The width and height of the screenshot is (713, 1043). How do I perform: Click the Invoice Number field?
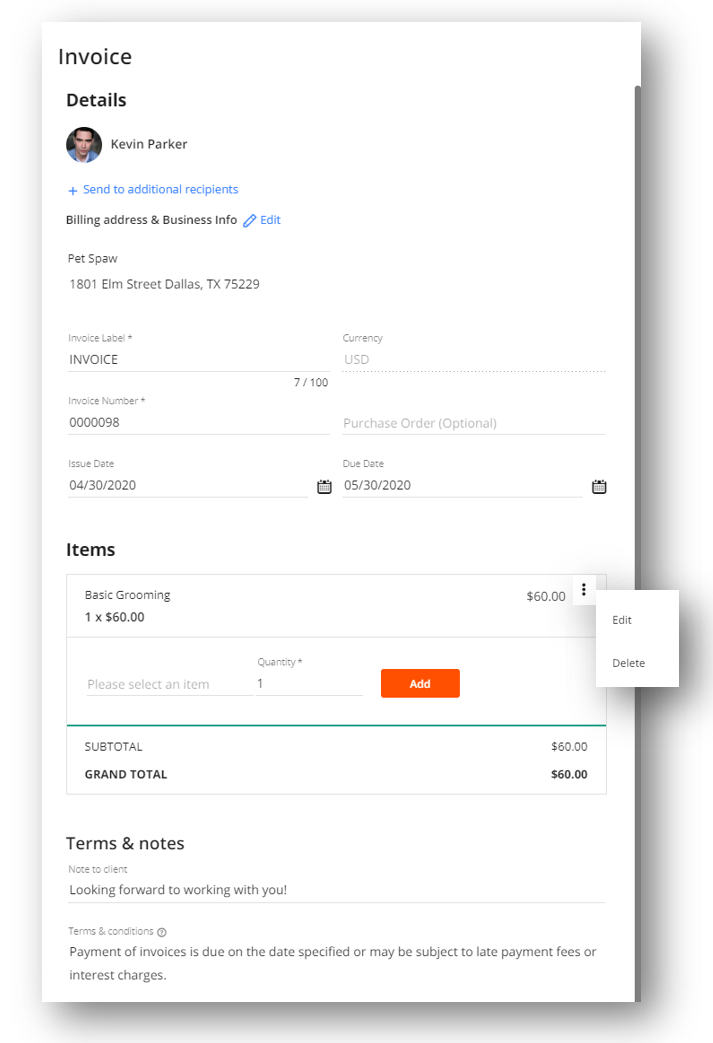pos(198,422)
